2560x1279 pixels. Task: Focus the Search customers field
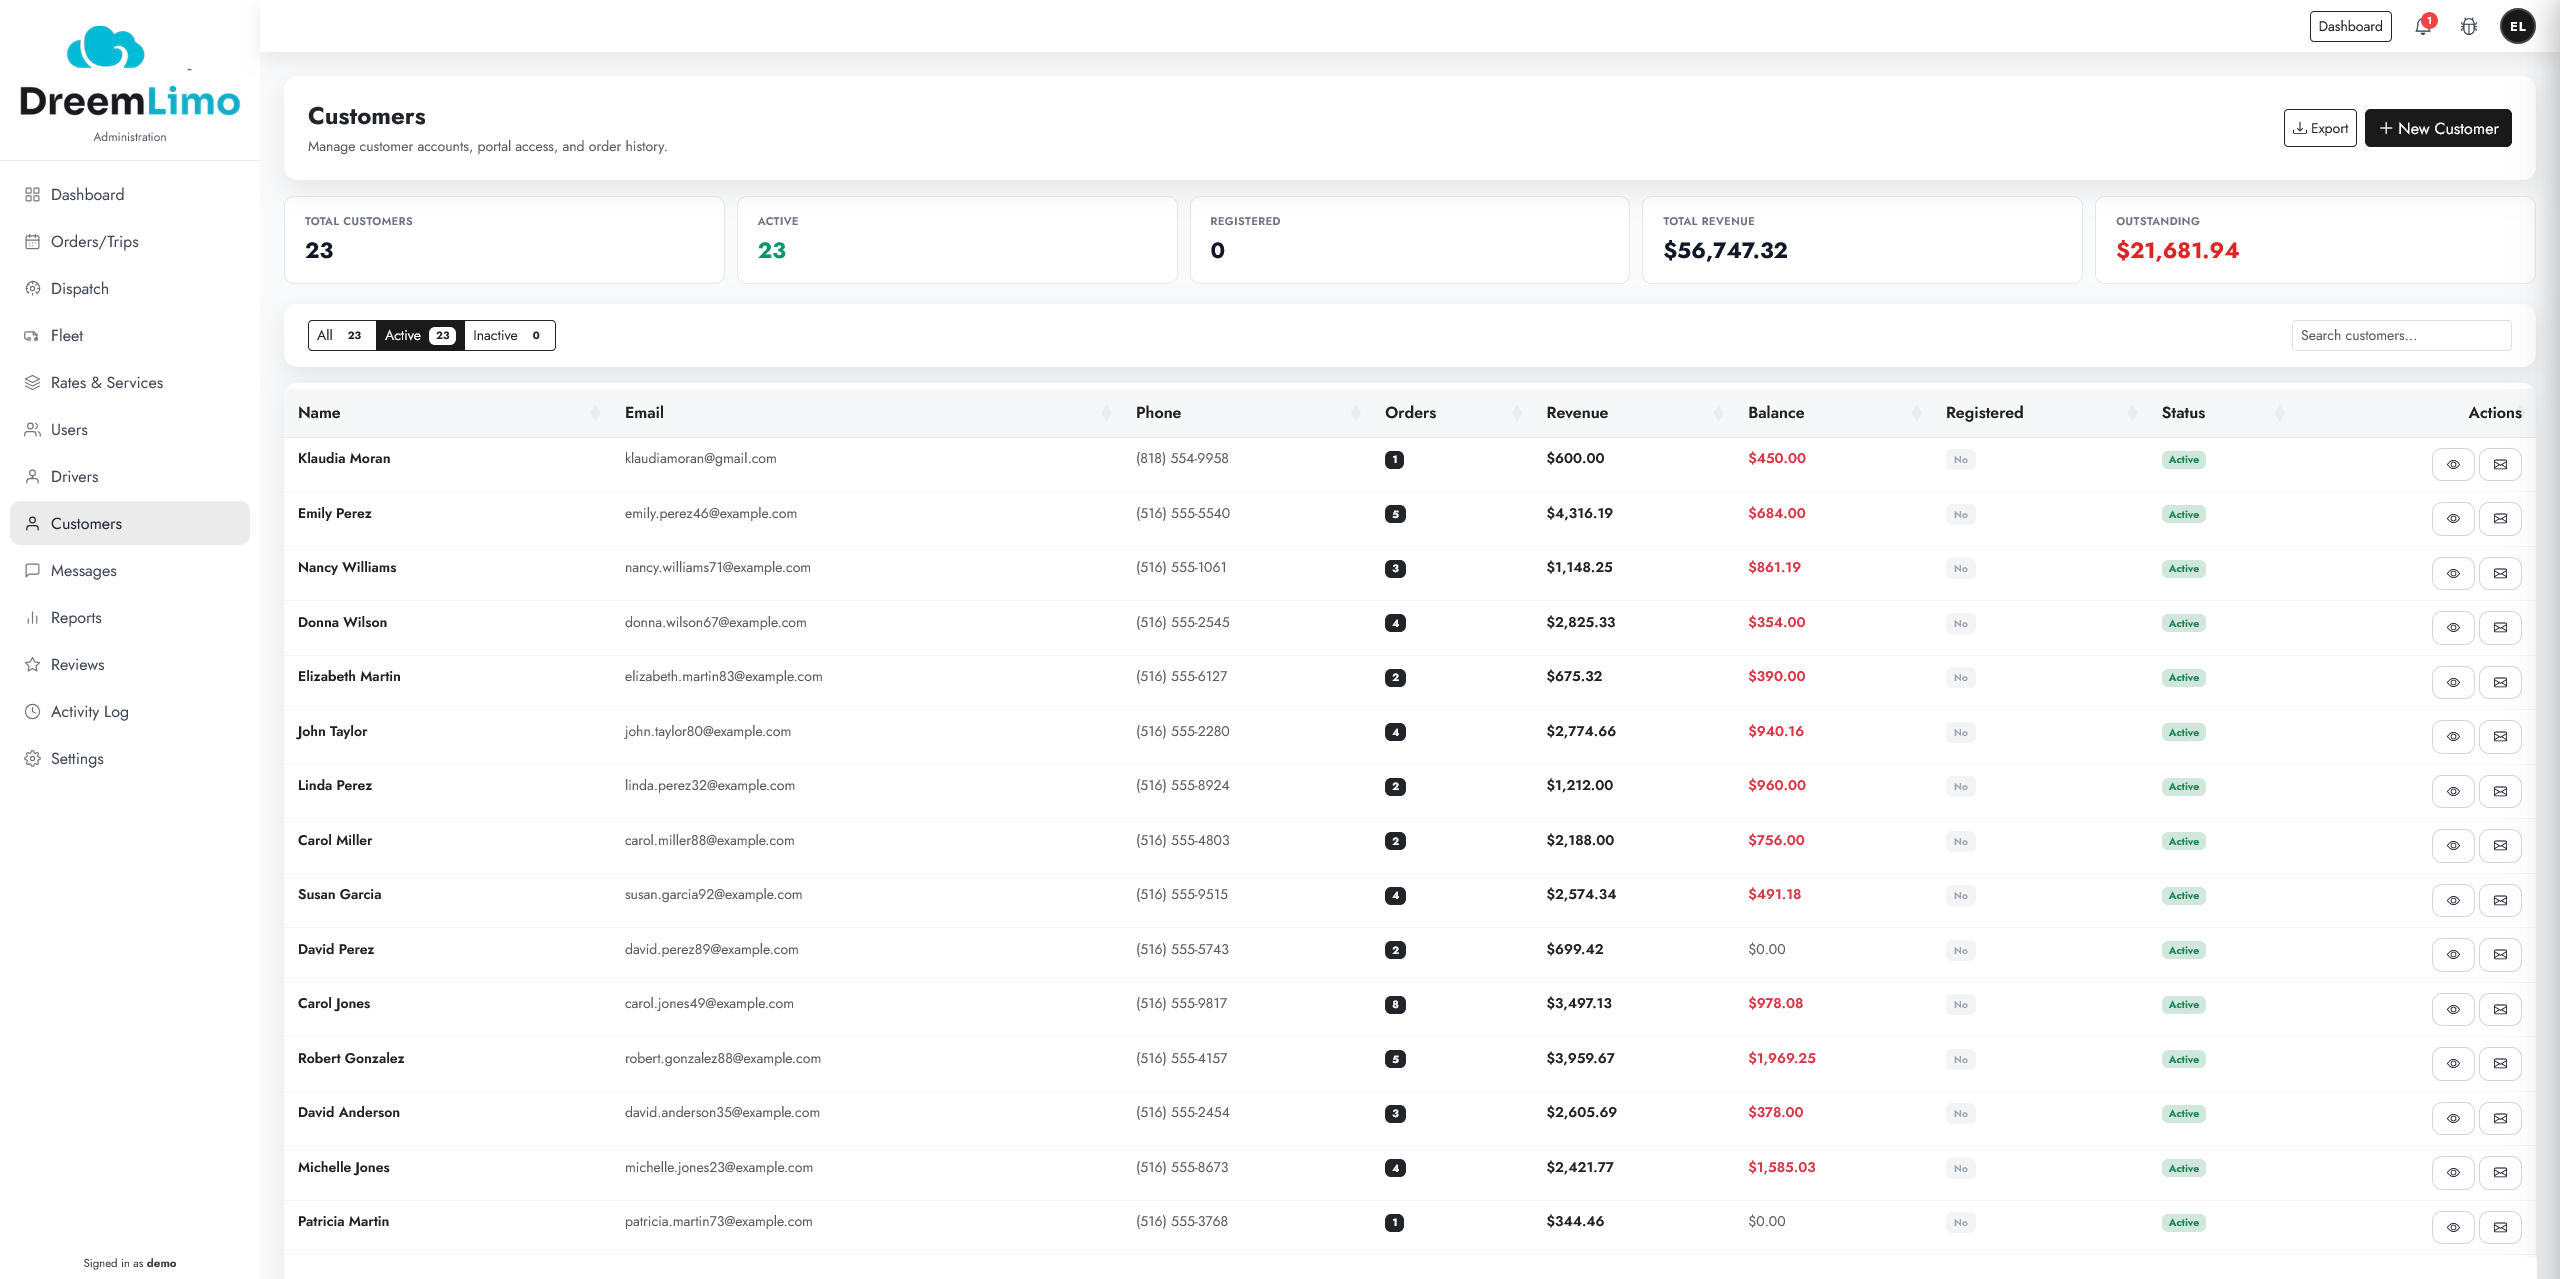[x=2401, y=335]
